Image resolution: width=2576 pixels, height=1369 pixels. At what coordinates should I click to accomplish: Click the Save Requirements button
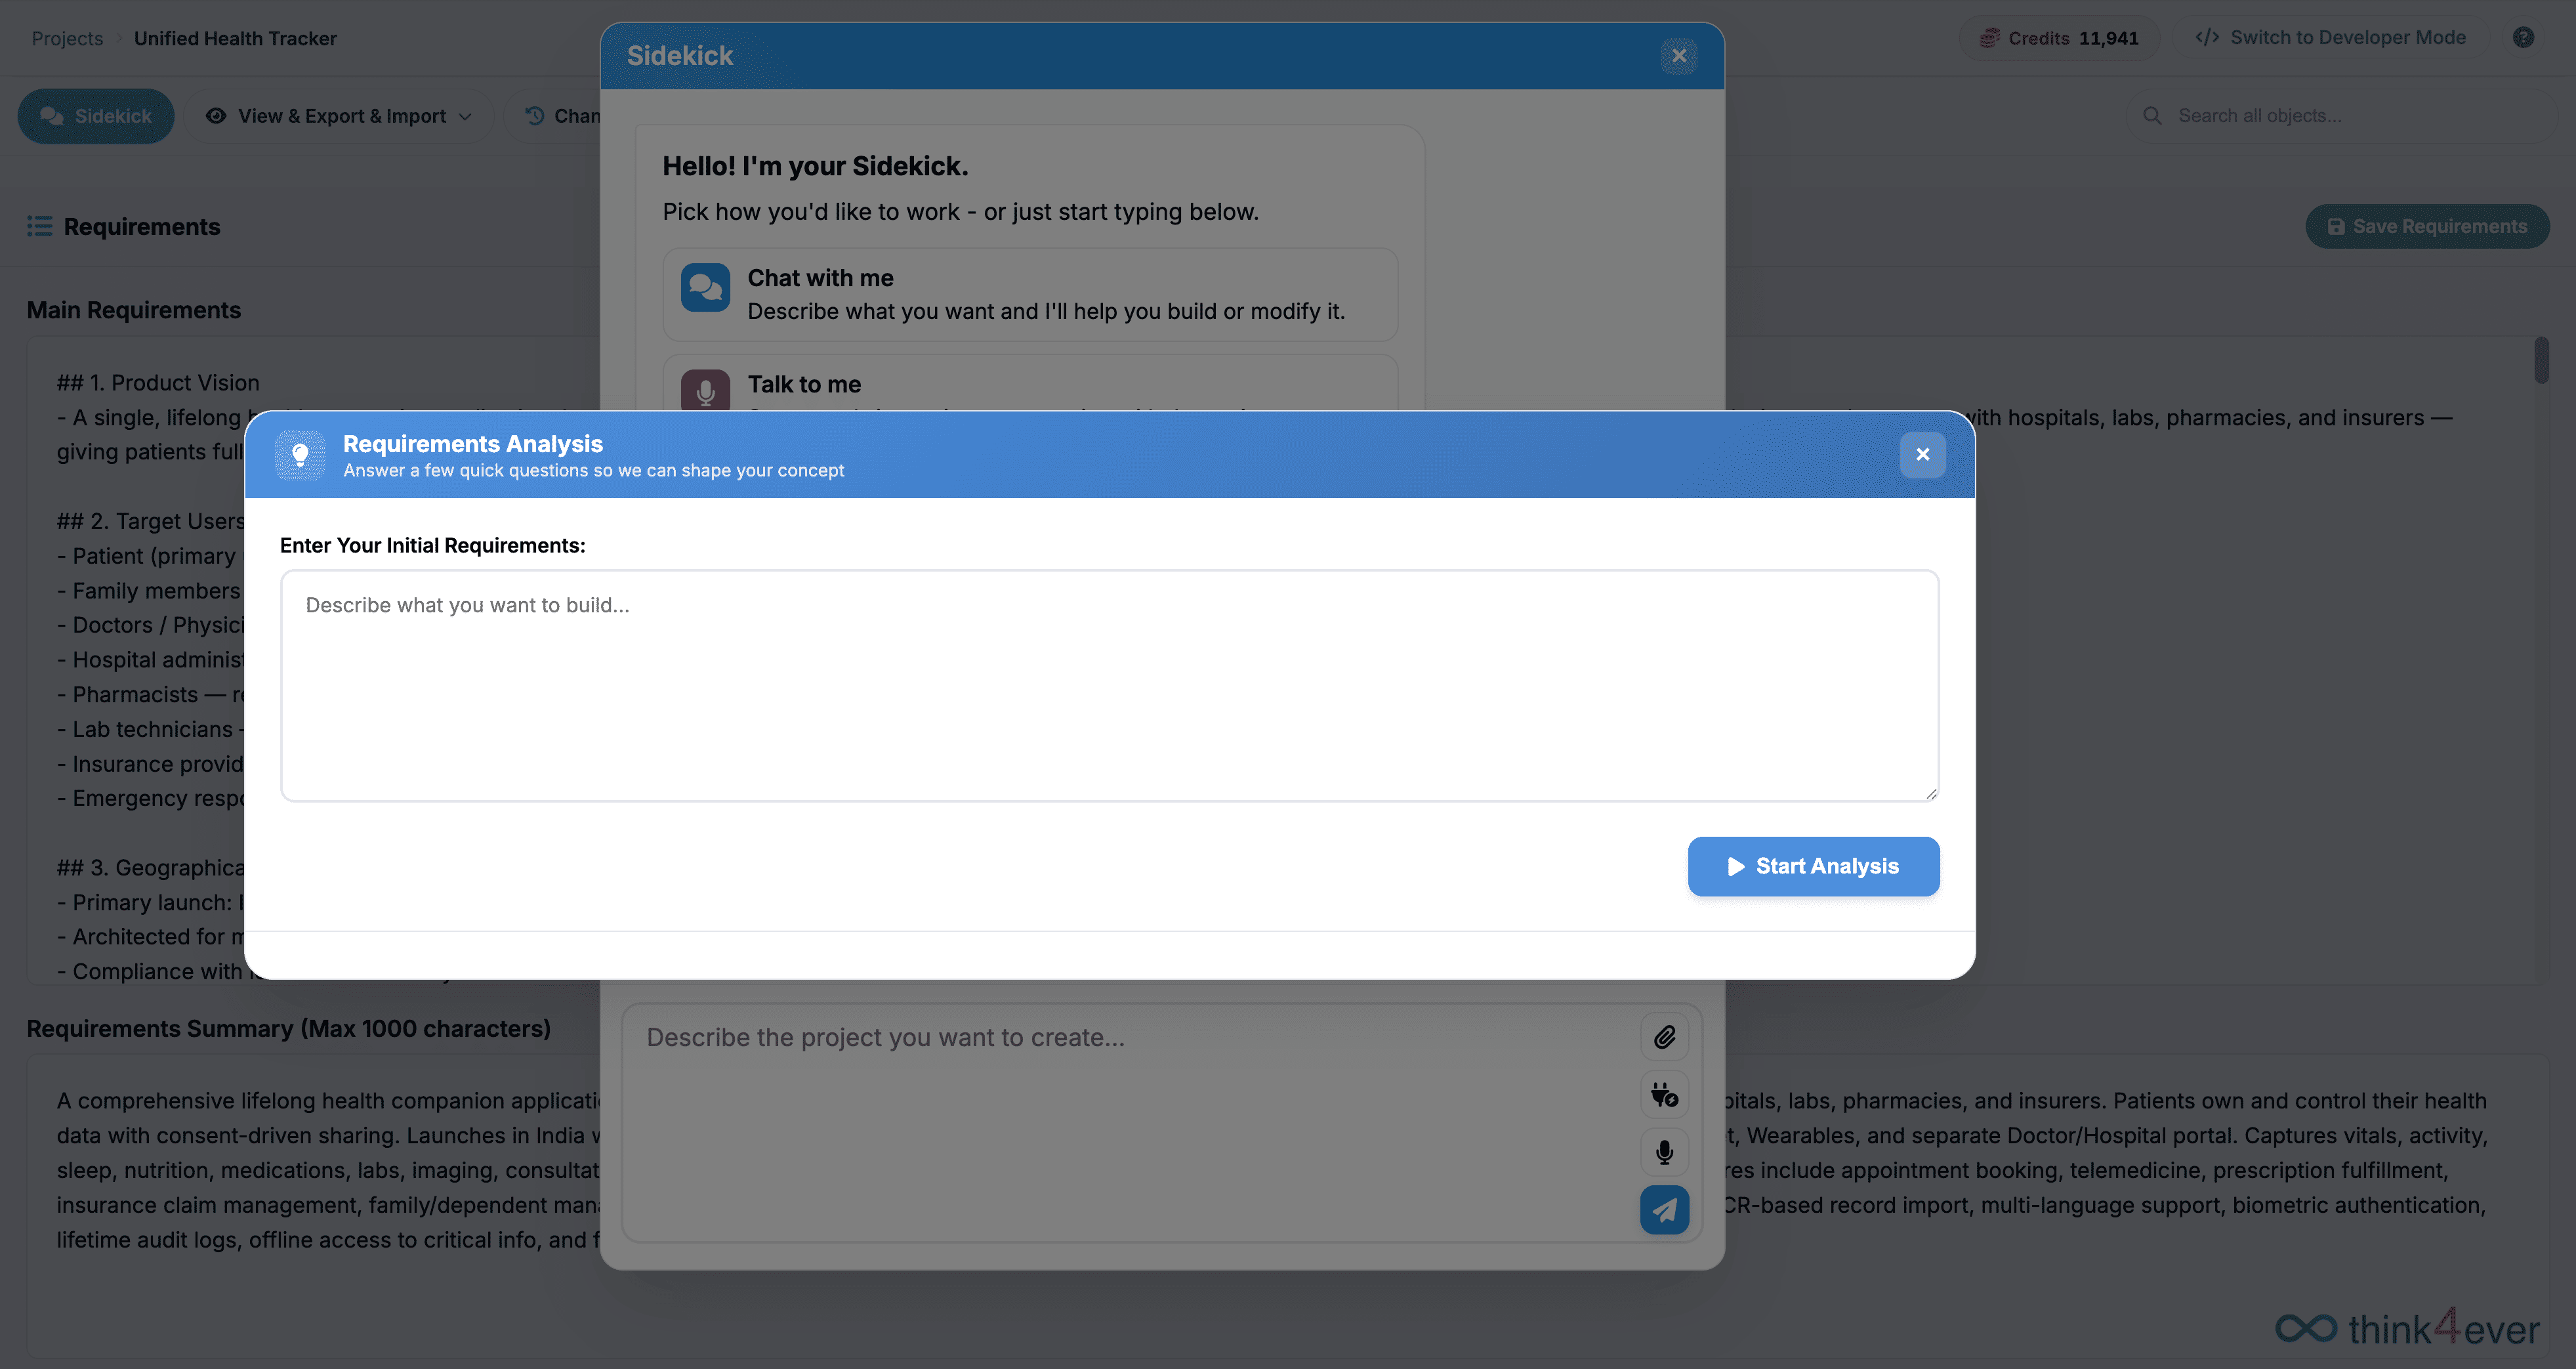click(x=2427, y=226)
